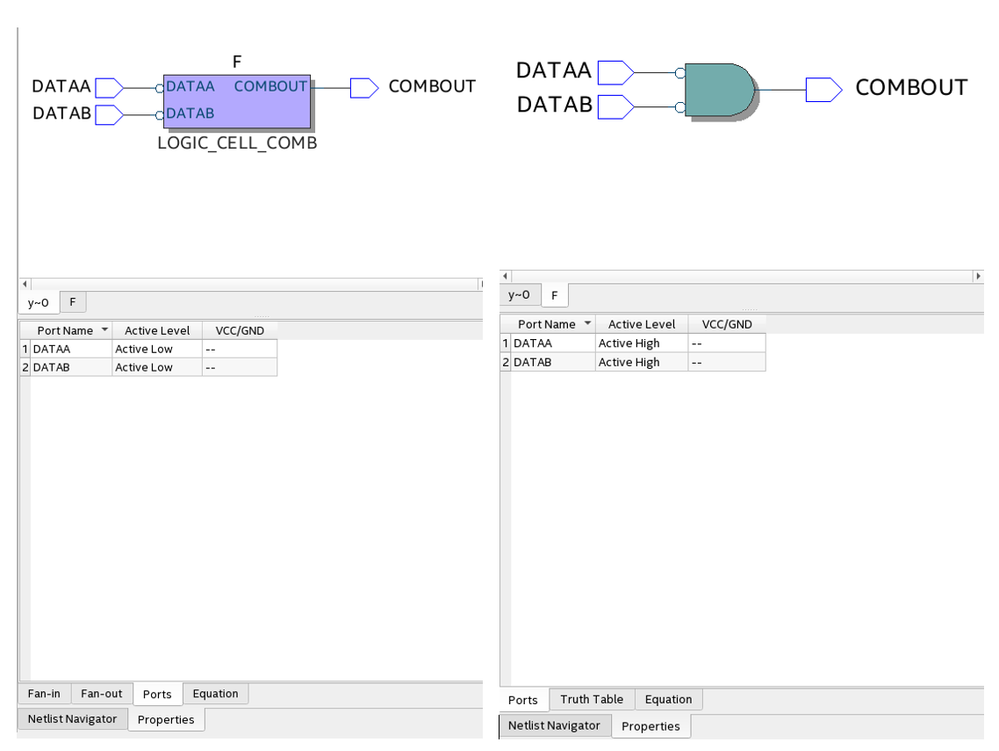Screen dimensions: 999x751
Task: Click DATAA input pin symbol feeding the AND gate
Action: 614,72
